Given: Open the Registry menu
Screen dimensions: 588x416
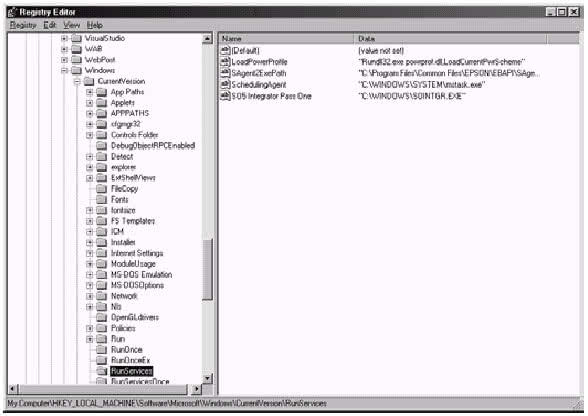Looking at the screenshot, I should (23, 25).
